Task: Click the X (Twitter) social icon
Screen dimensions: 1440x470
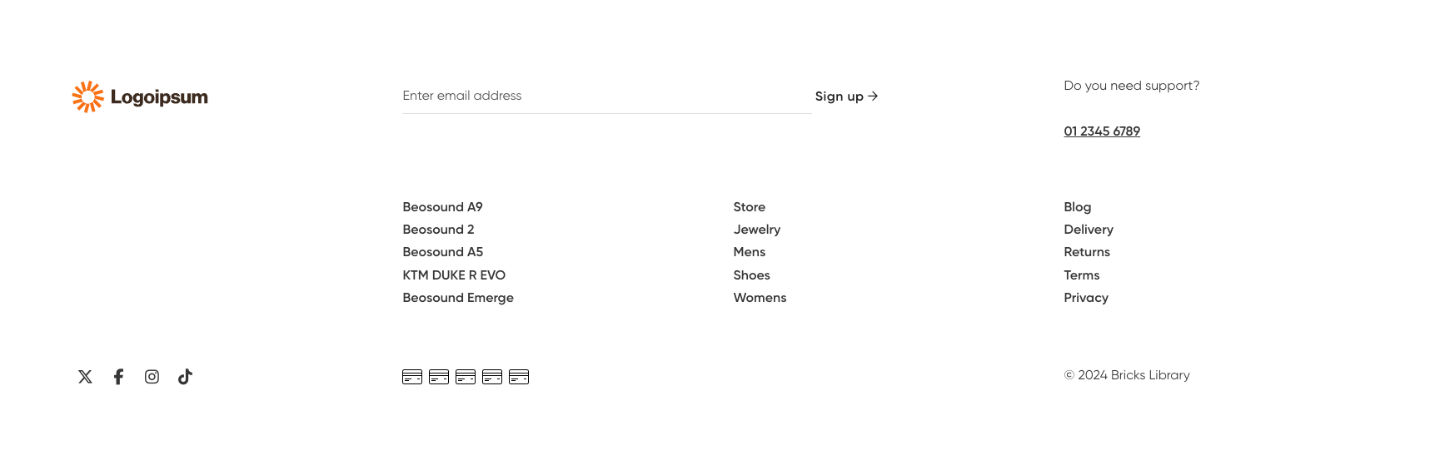Action: coord(85,377)
